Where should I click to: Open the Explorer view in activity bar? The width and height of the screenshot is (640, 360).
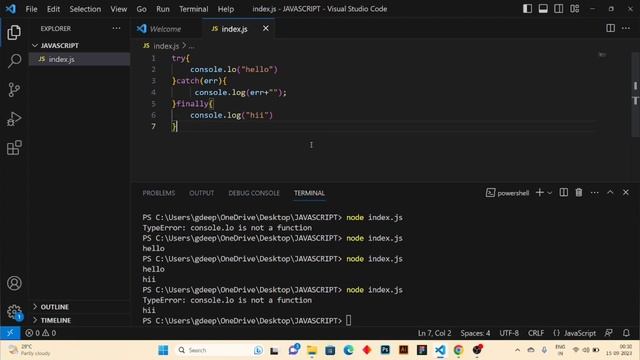14,33
